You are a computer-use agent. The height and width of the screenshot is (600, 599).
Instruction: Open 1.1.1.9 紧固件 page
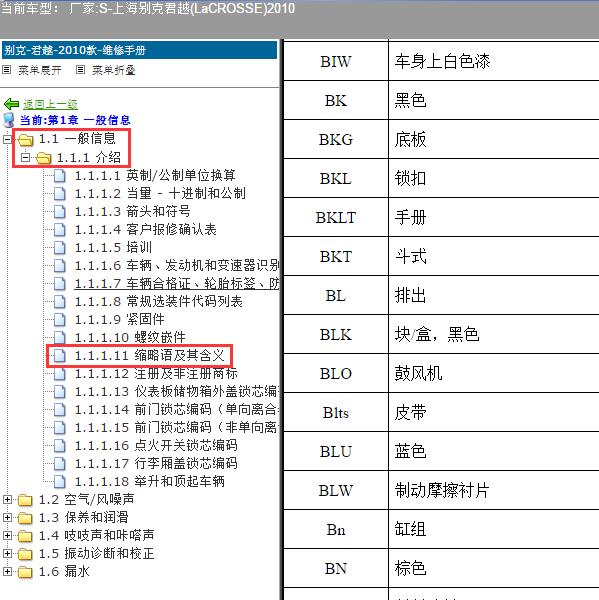[119, 320]
